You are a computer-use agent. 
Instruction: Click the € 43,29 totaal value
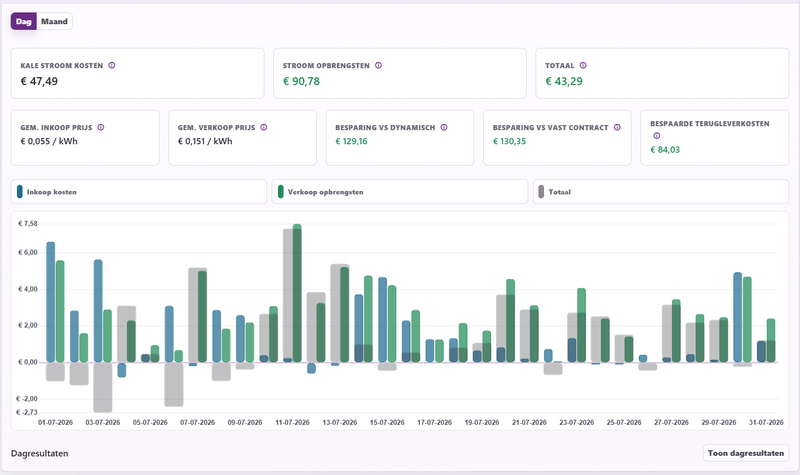click(564, 81)
